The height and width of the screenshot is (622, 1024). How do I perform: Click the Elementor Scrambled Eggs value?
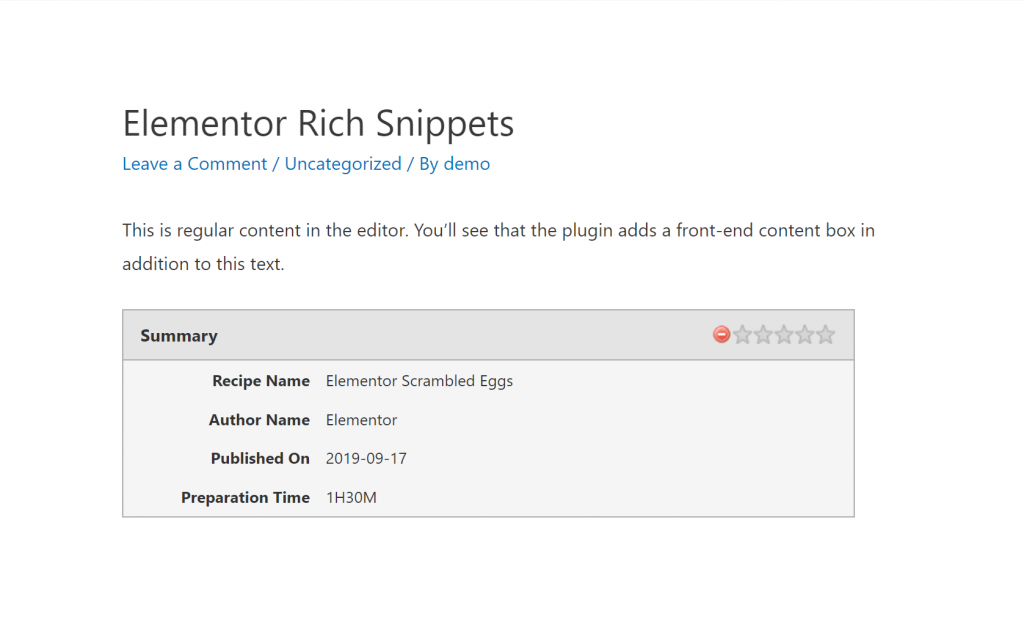click(419, 381)
